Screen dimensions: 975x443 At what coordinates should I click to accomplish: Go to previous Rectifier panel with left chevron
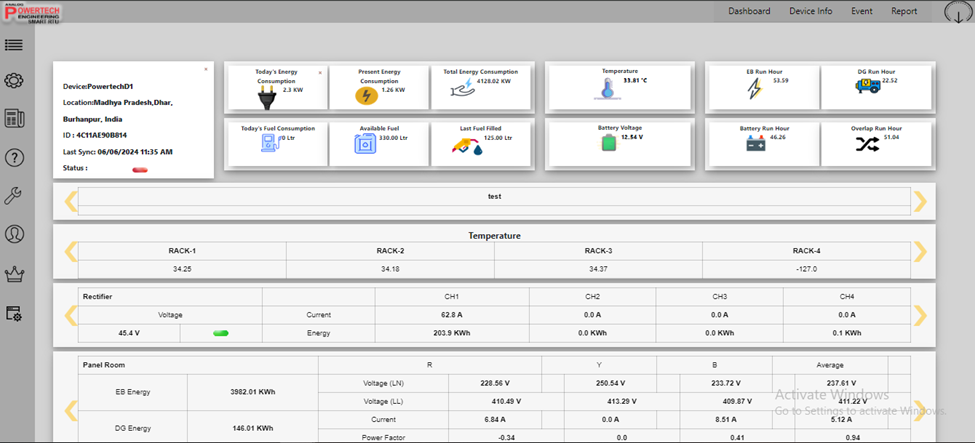71,316
